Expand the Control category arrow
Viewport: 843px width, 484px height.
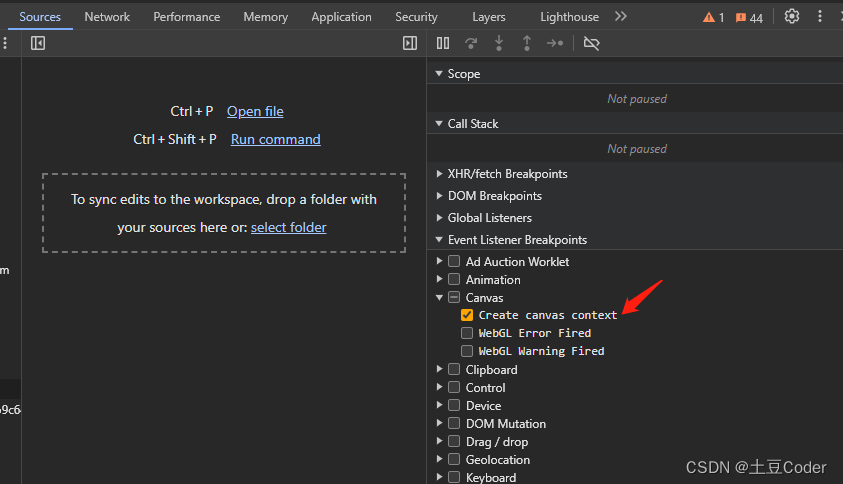pyautogui.click(x=439, y=387)
